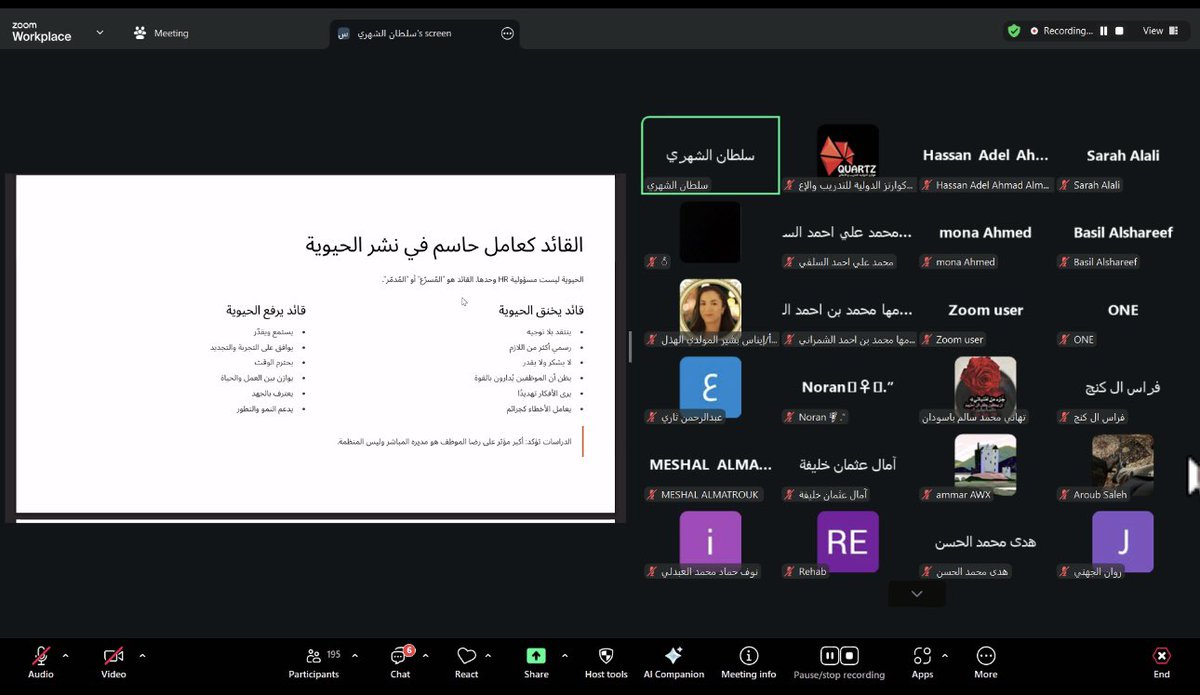Select فراس ال كنج participant tile
Image resolution: width=1200 pixels, height=695 pixels.
(1123, 388)
